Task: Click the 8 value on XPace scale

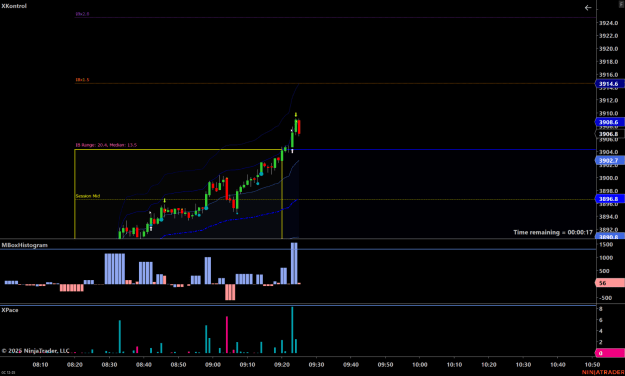Action: coord(601,309)
